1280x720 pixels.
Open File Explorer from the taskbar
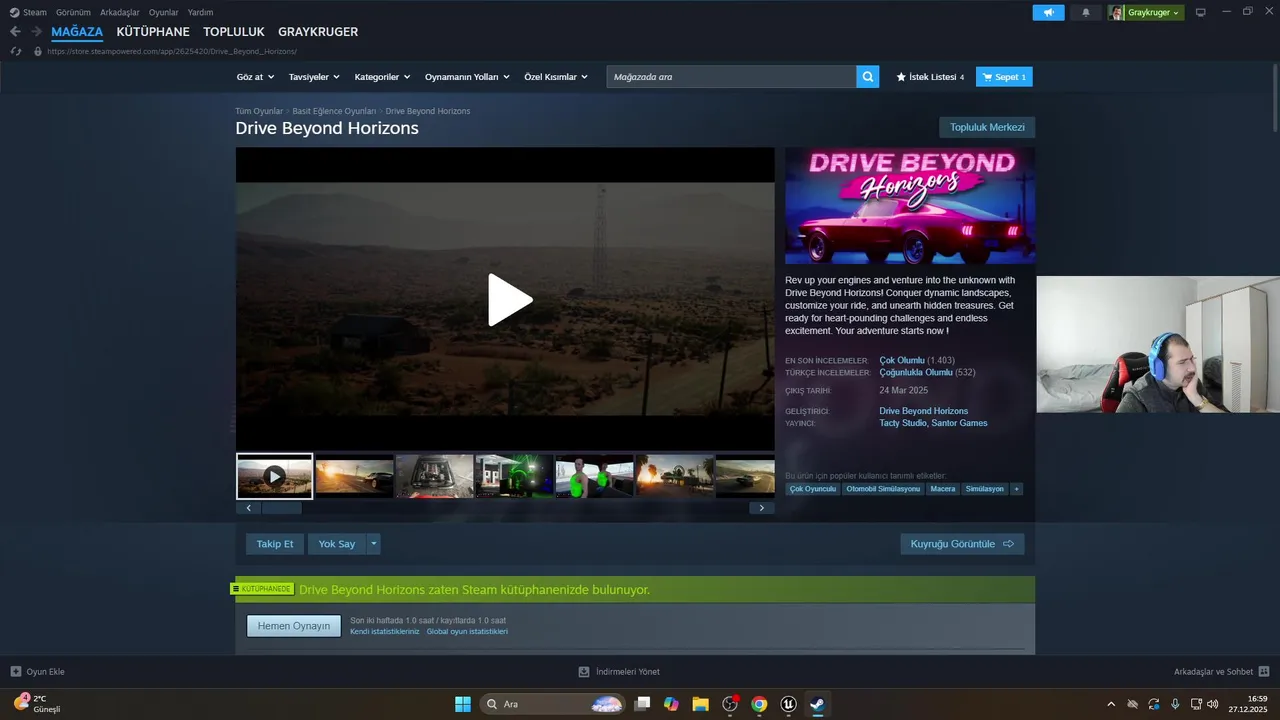[700, 704]
